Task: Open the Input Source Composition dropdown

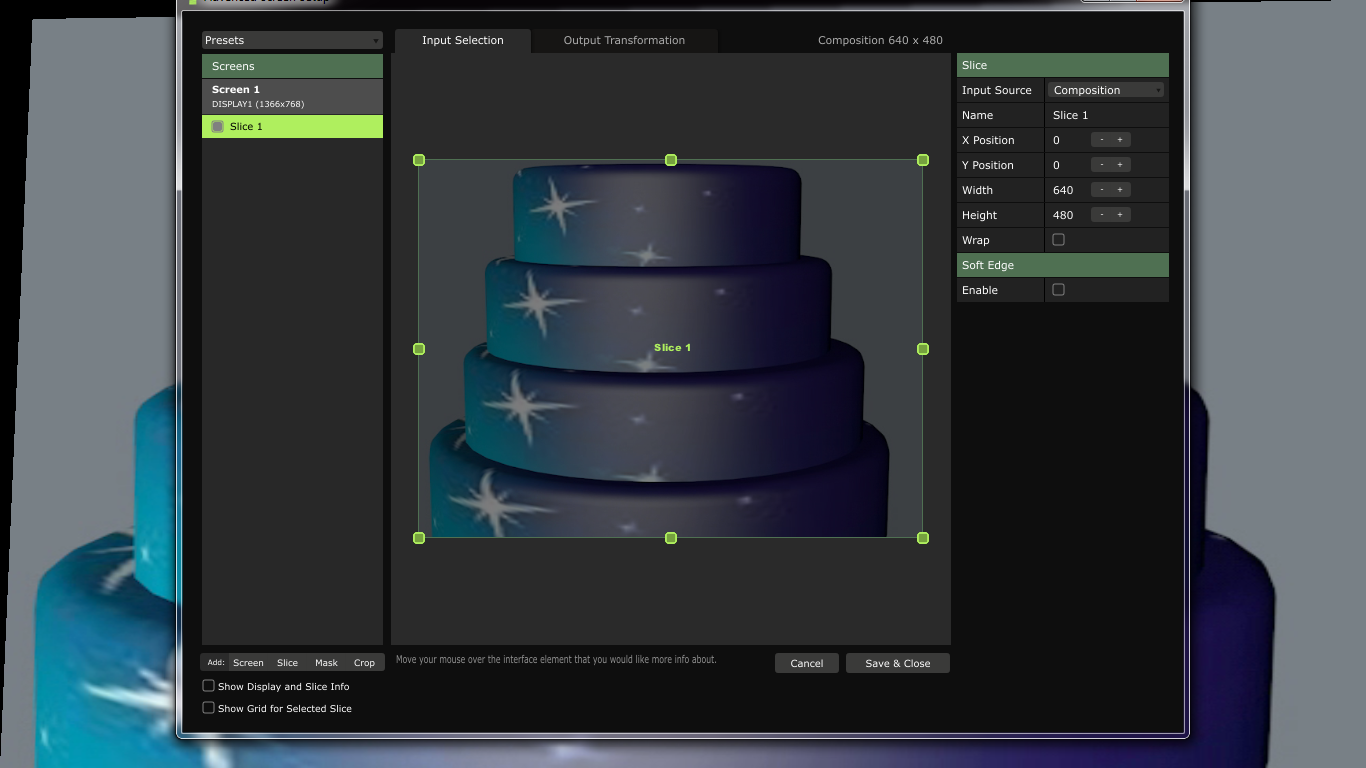Action: (1106, 90)
